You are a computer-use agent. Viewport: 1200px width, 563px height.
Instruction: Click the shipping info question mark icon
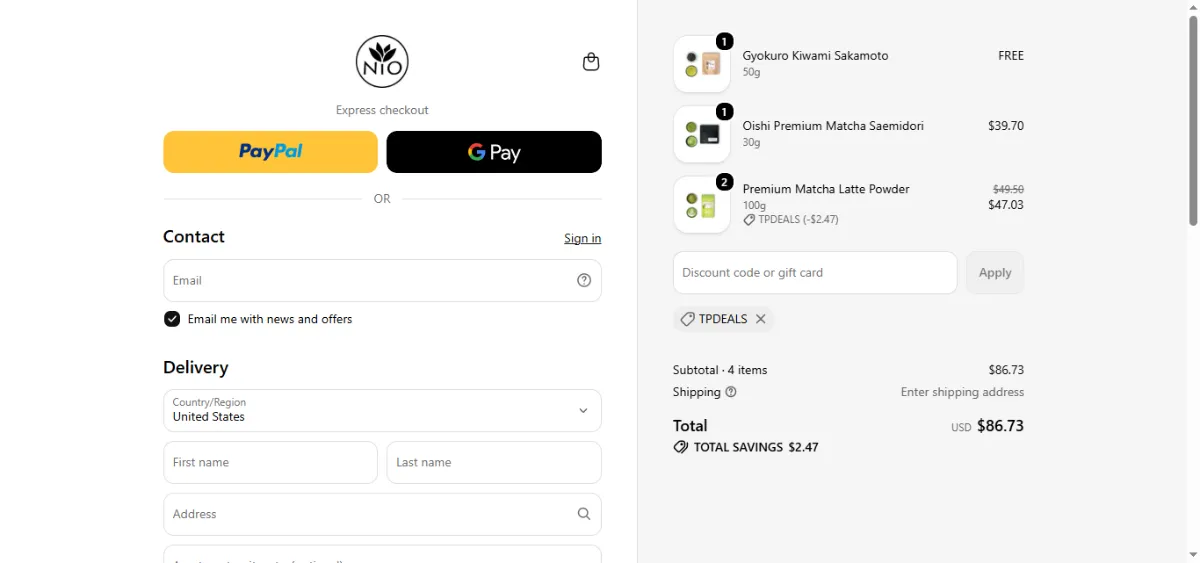[731, 392]
